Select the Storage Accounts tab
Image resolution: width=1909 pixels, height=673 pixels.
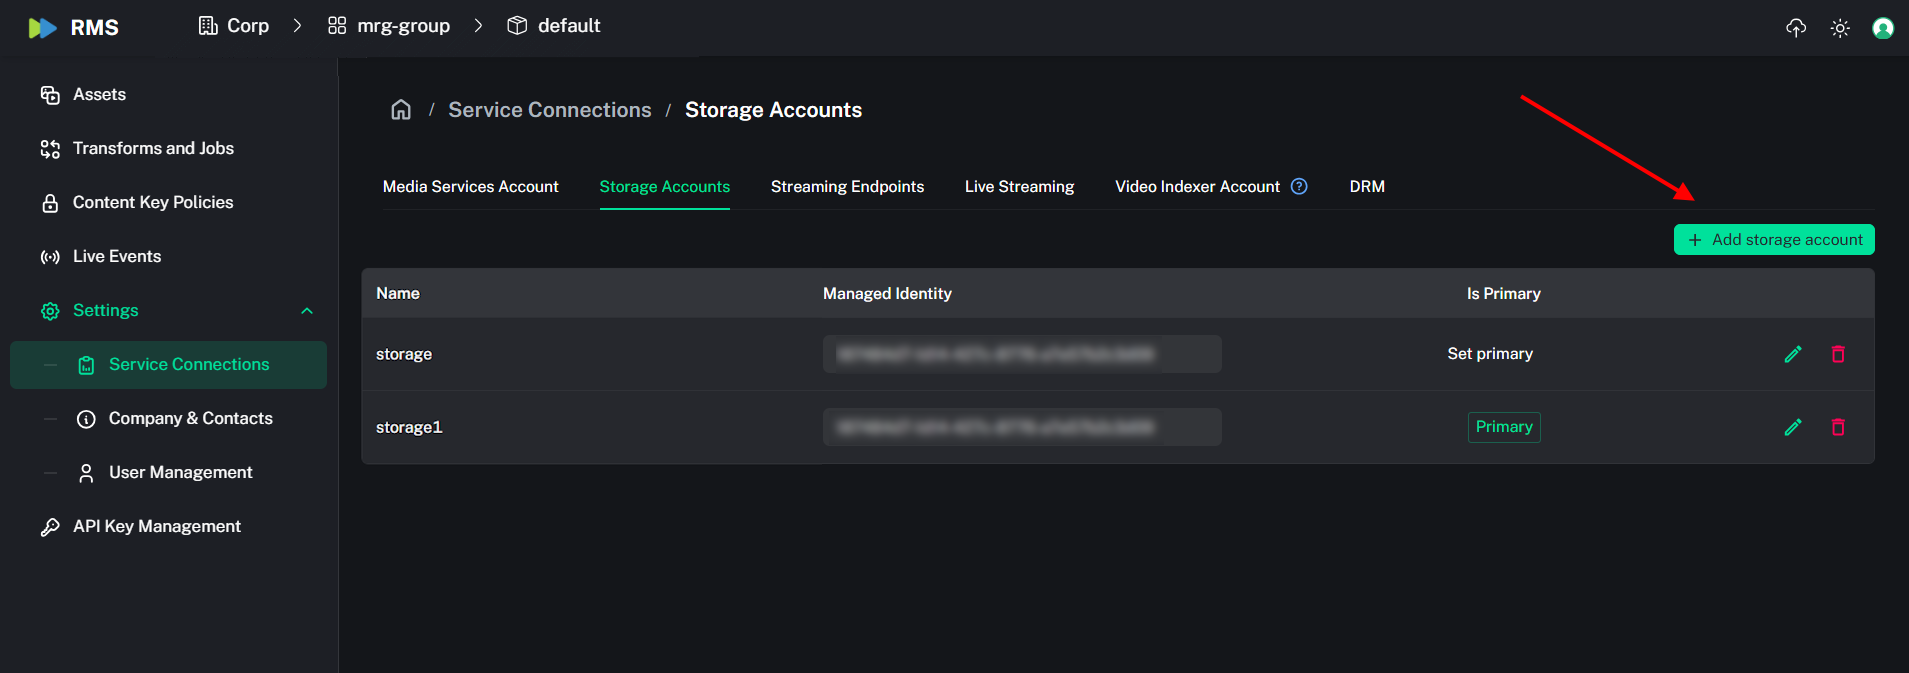click(x=665, y=187)
